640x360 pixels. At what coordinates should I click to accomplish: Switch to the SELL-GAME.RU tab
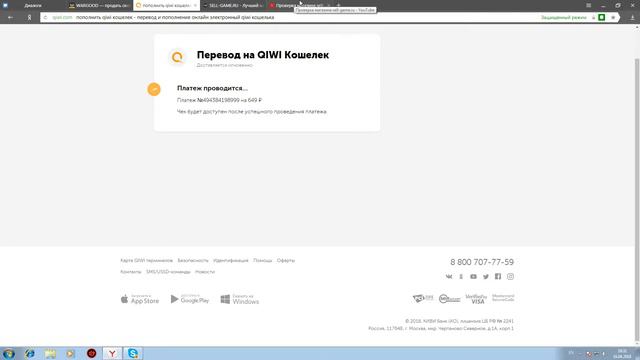(233, 5)
